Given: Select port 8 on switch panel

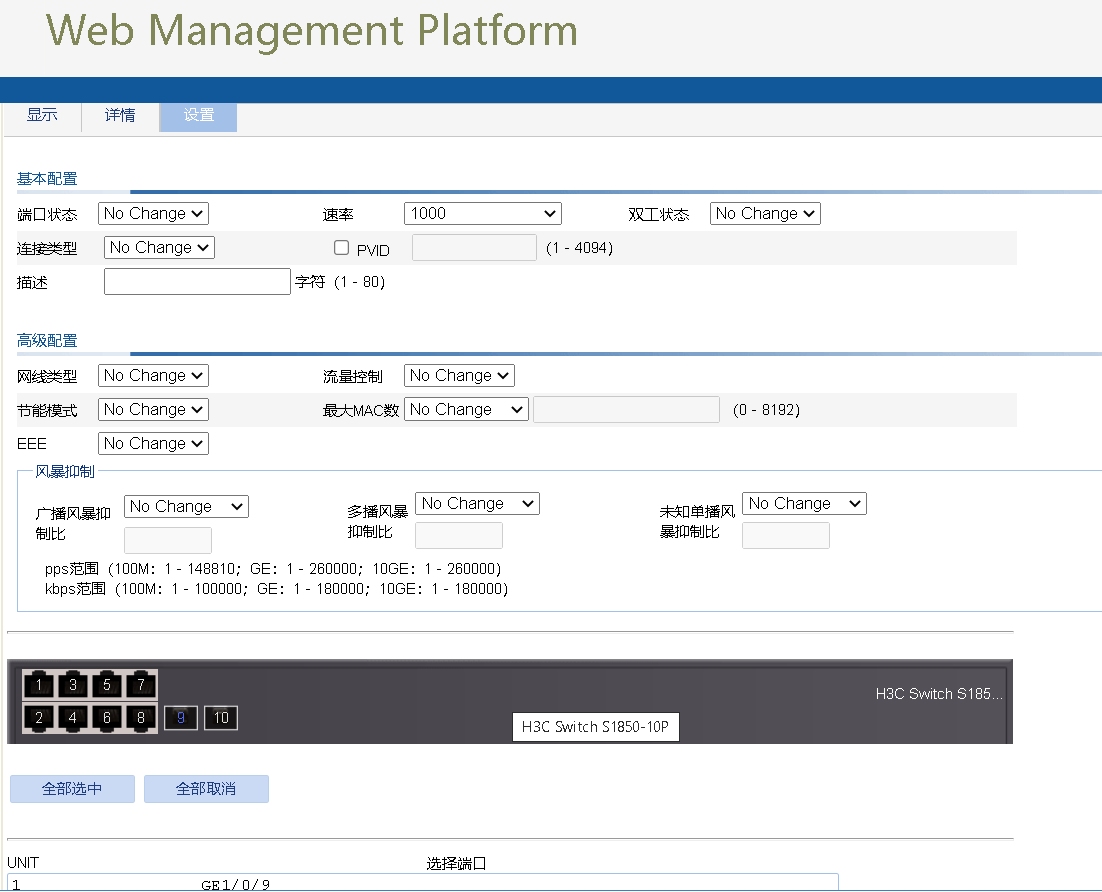Looking at the screenshot, I should point(140,718).
